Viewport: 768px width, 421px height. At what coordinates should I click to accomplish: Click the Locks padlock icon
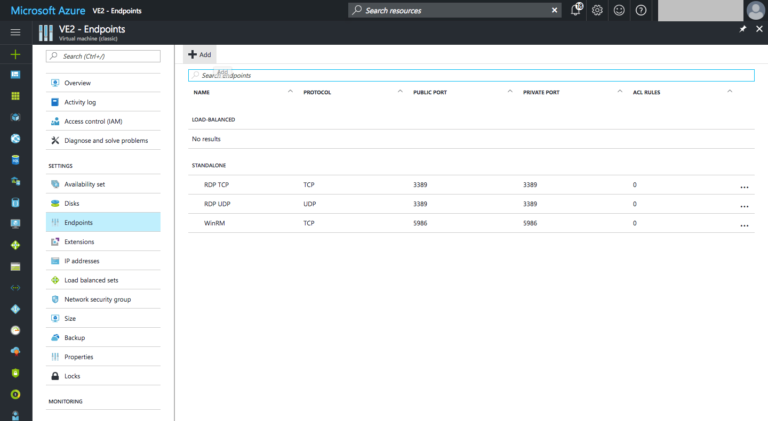[x=55, y=376]
